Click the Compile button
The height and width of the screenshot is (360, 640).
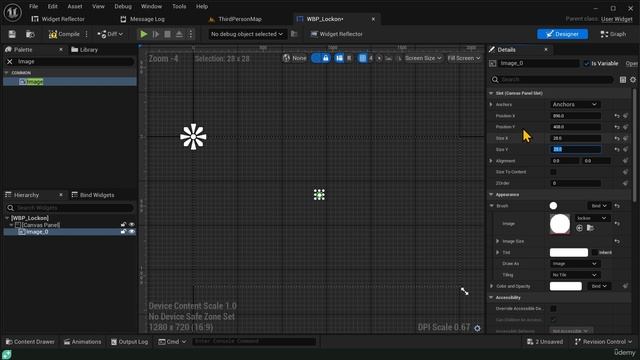pyautogui.click(x=64, y=34)
